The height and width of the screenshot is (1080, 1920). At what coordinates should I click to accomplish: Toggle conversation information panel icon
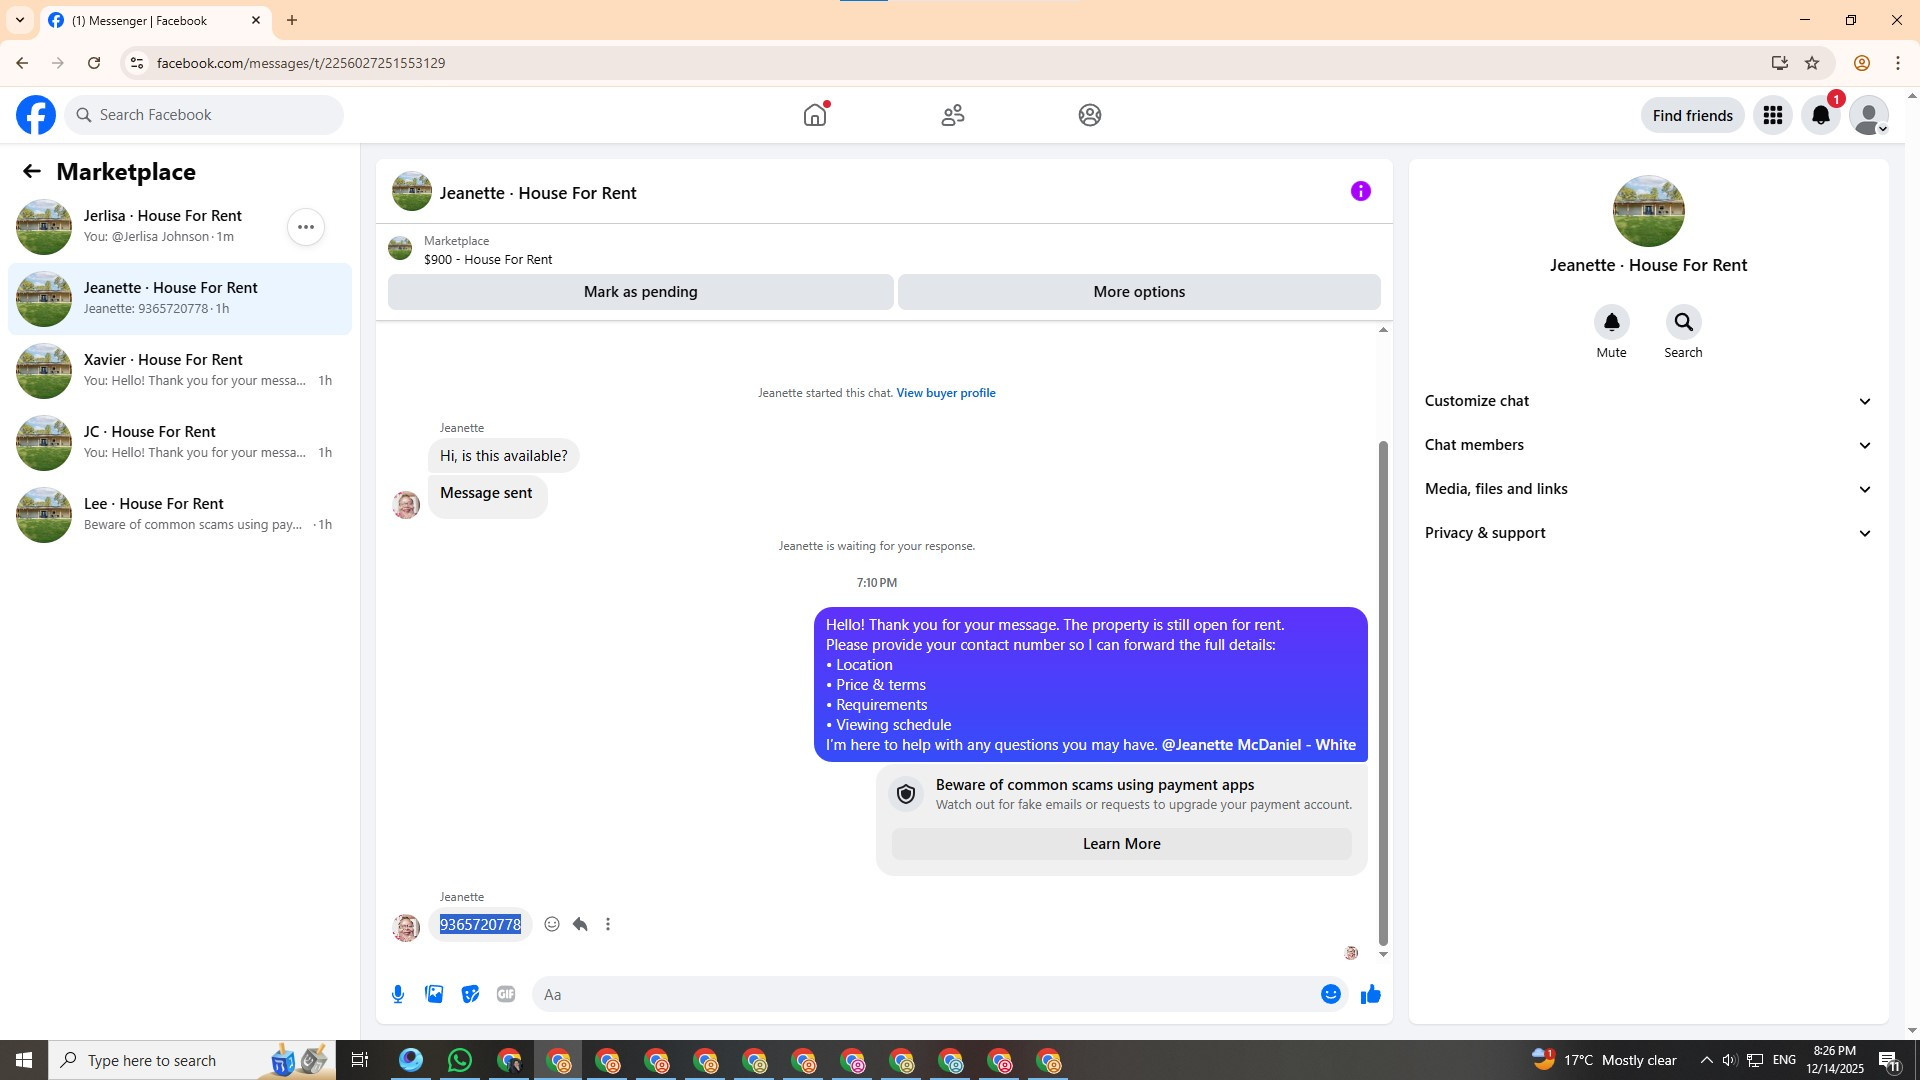[1360, 191]
